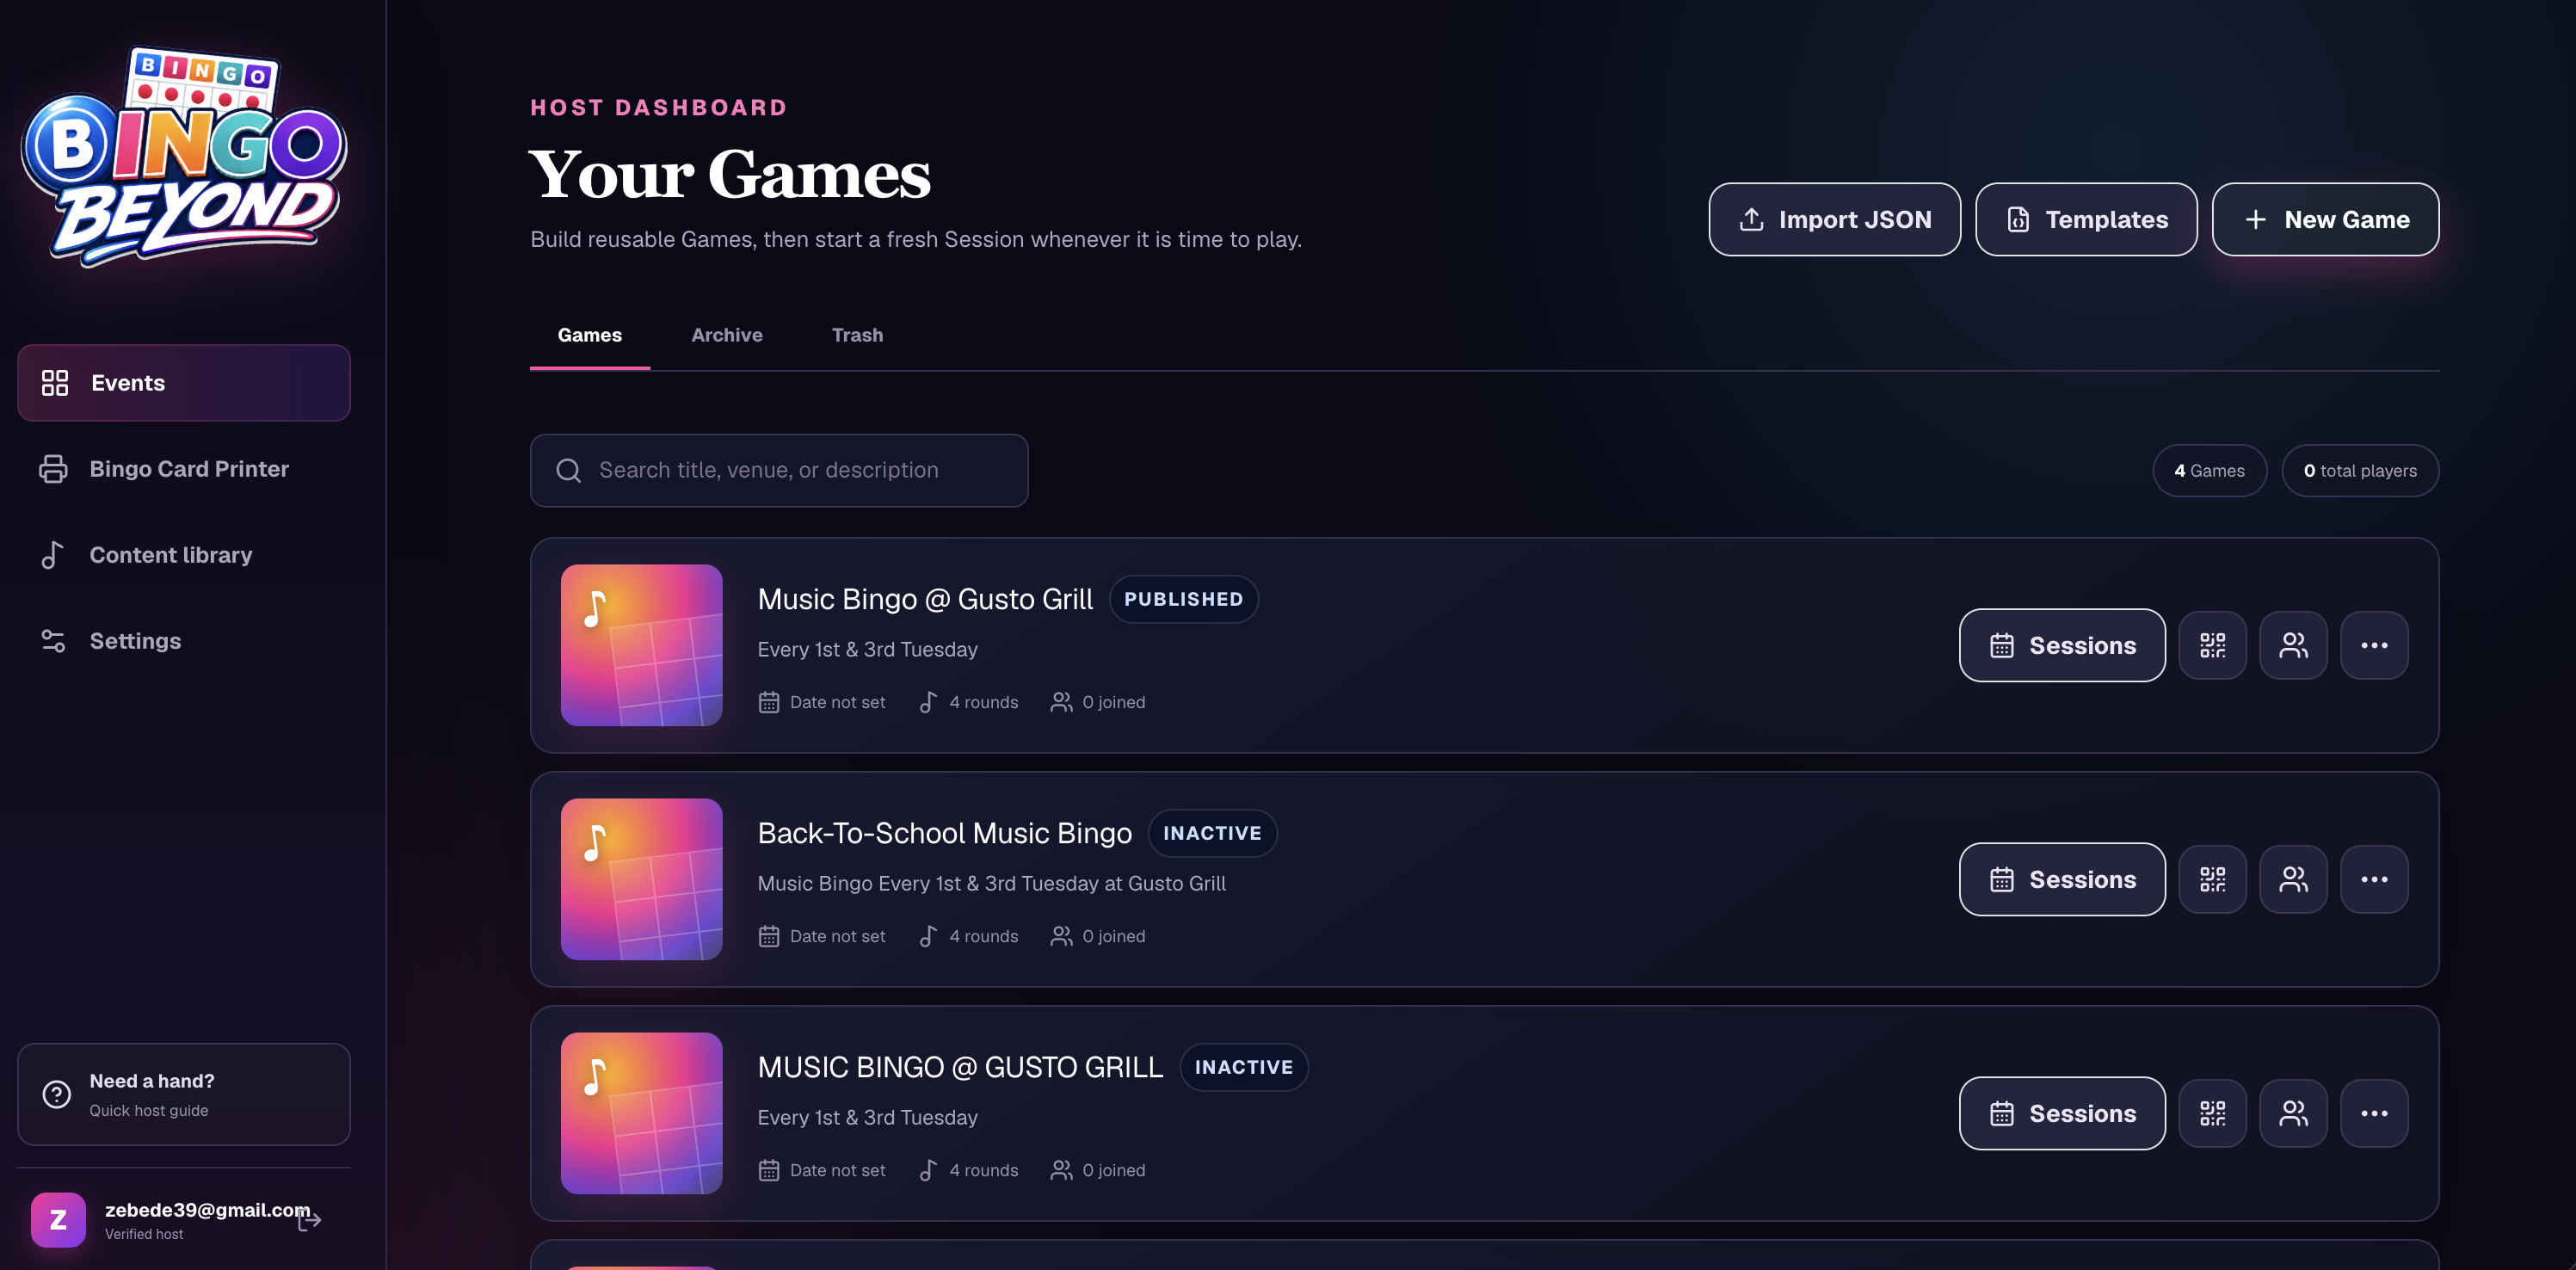The height and width of the screenshot is (1270, 2576).
Task: Click the PUBLISHED status badge
Action: click(x=1184, y=599)
